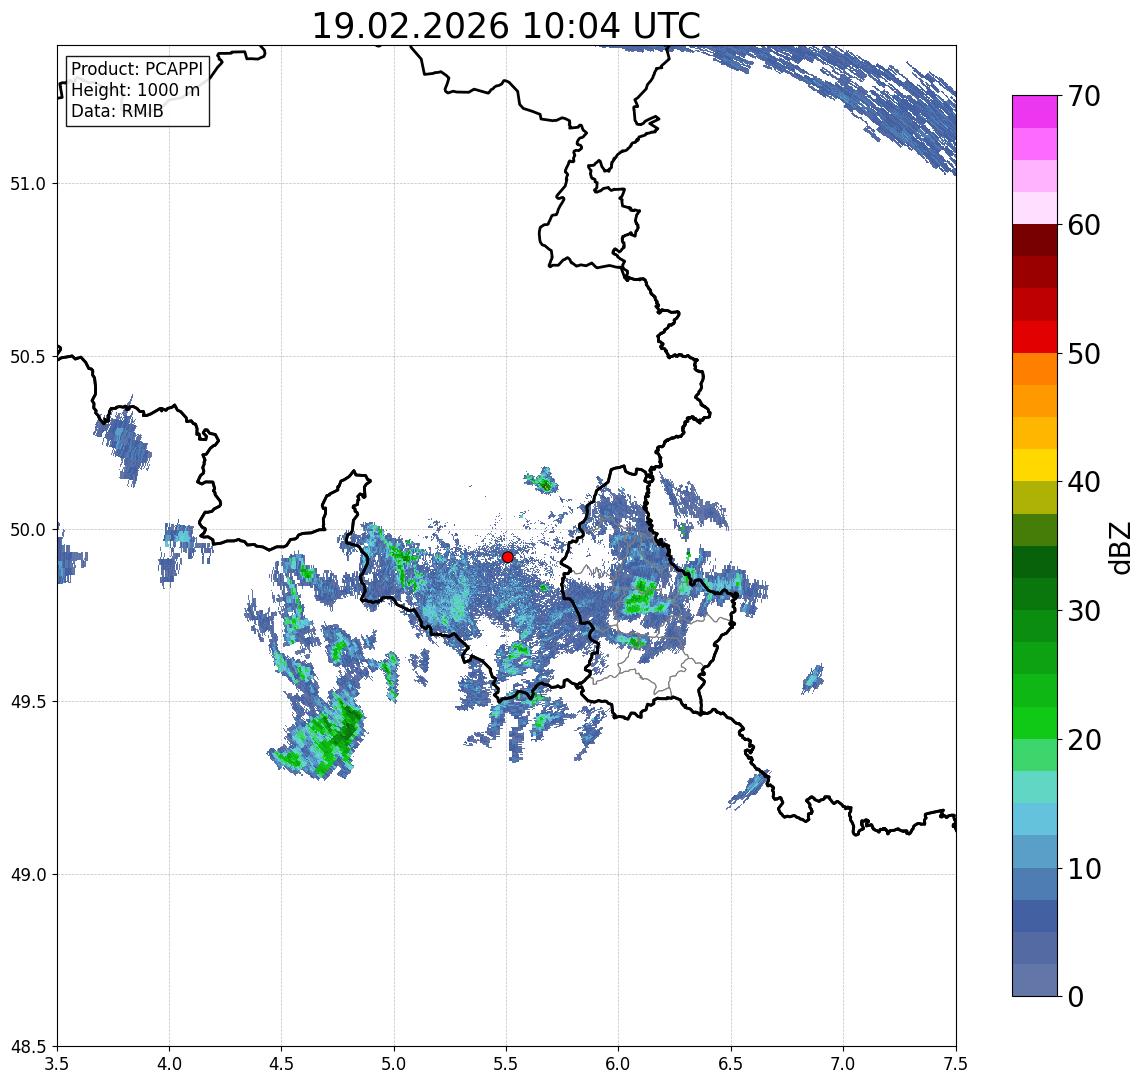
Task: Click colorbar tick label 10
Action: point(1083,869)
